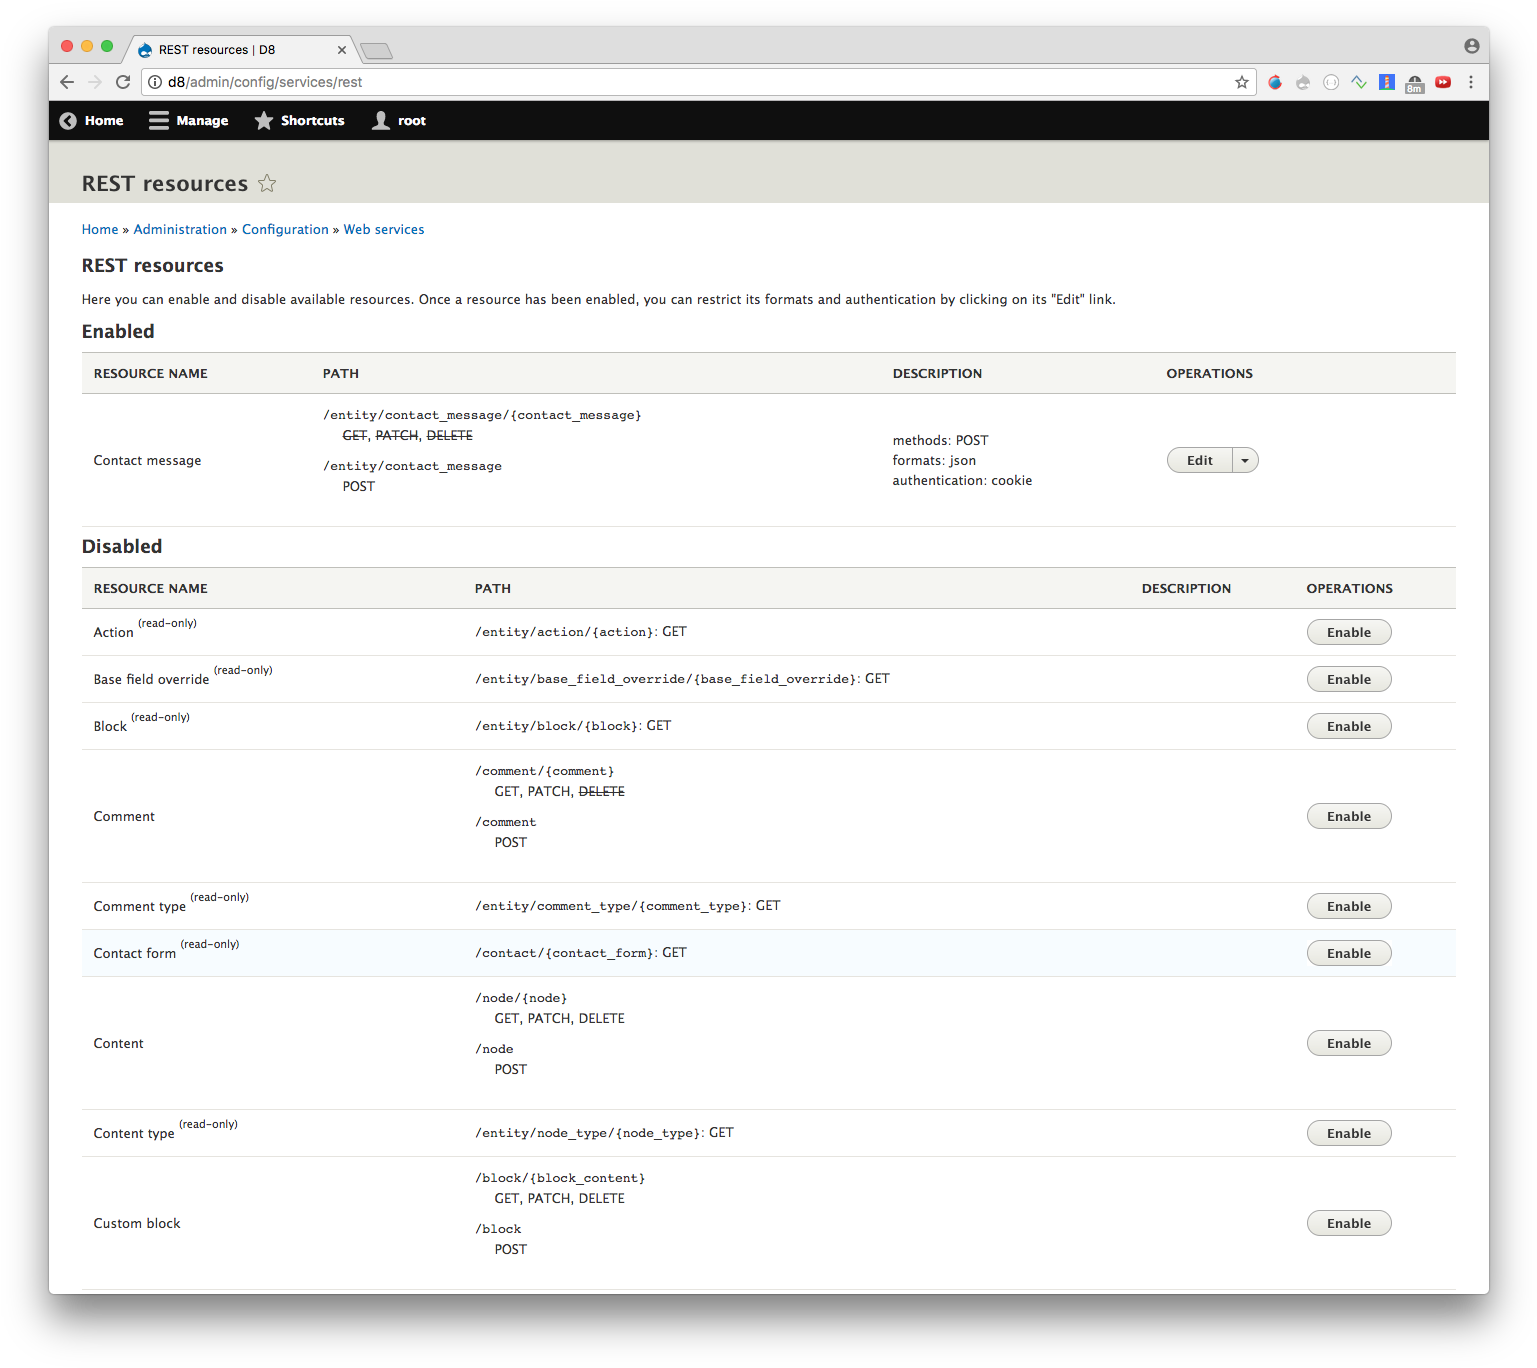Enable the Comment resource
This screenshot has width=1537, height=1368.
click(1349, 816)
